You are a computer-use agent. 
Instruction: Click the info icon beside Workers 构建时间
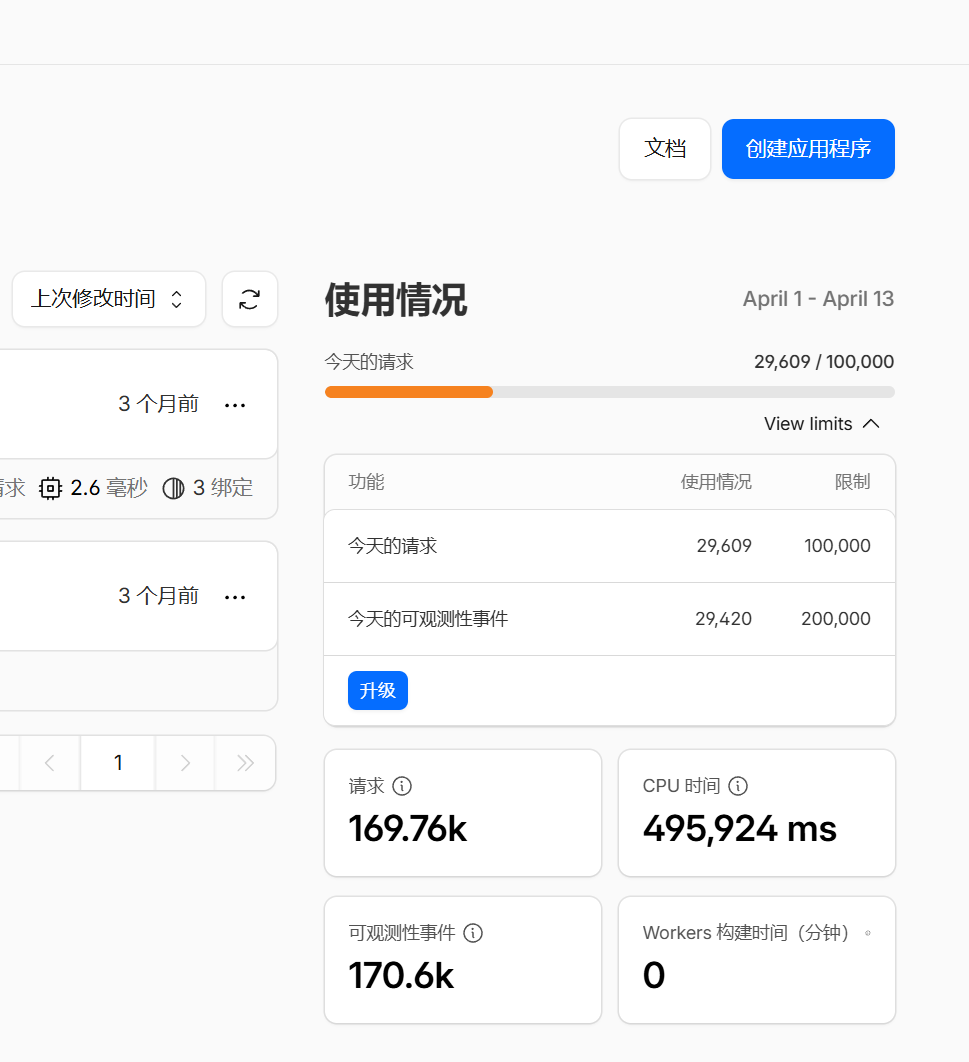[867, 933]
